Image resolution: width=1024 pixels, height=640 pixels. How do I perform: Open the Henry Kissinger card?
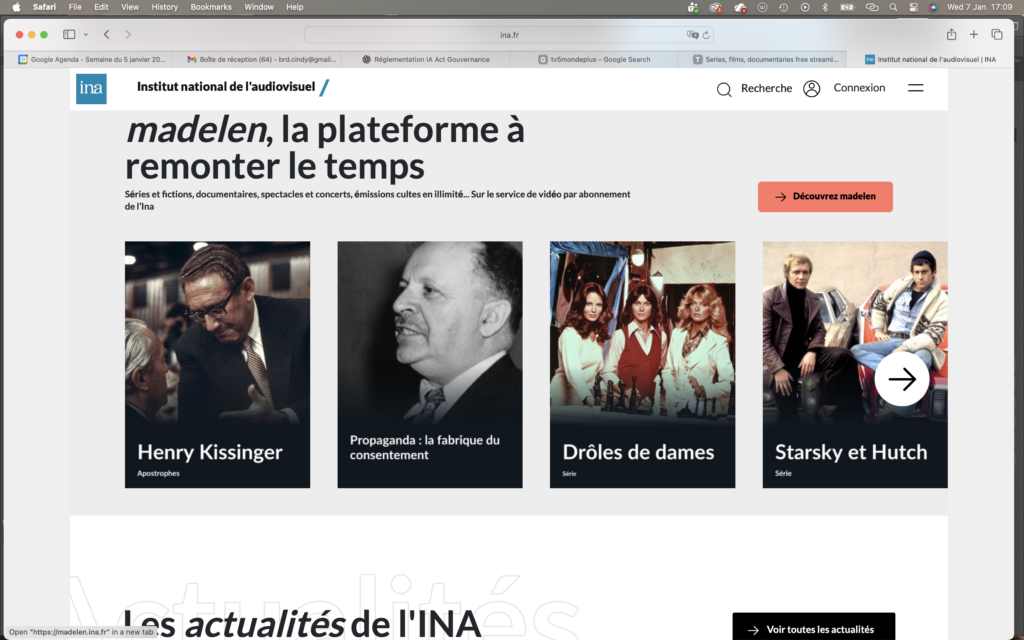217,364
